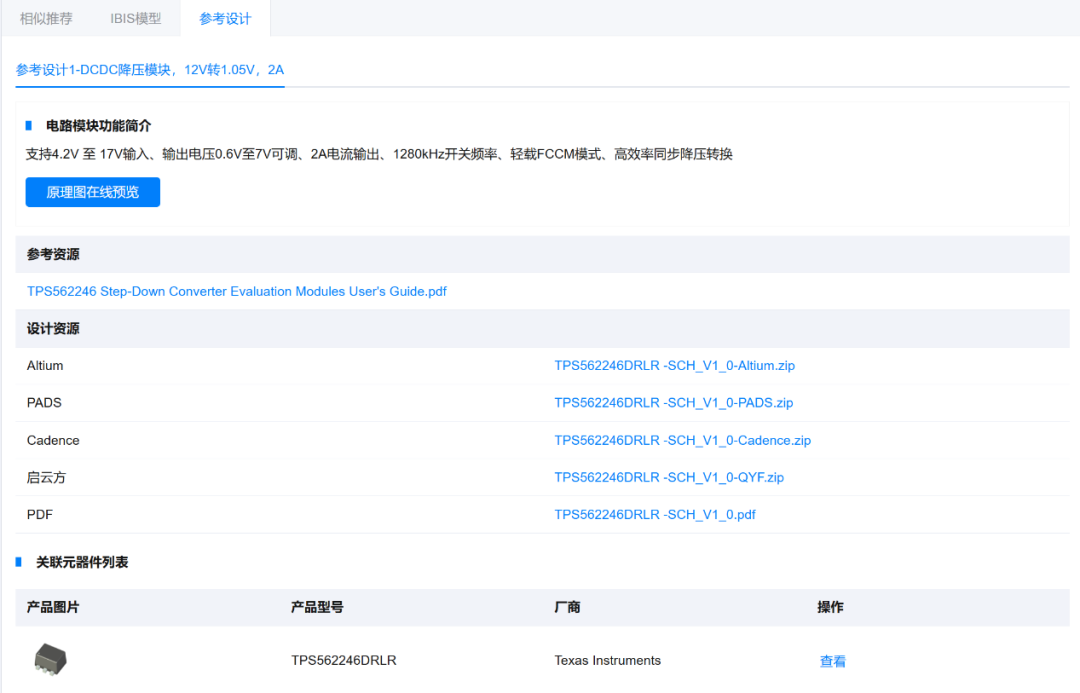This screenshot has width=1080, height=693.
Task: Click the 原理图在线预览 button
Action: (93, 192)
